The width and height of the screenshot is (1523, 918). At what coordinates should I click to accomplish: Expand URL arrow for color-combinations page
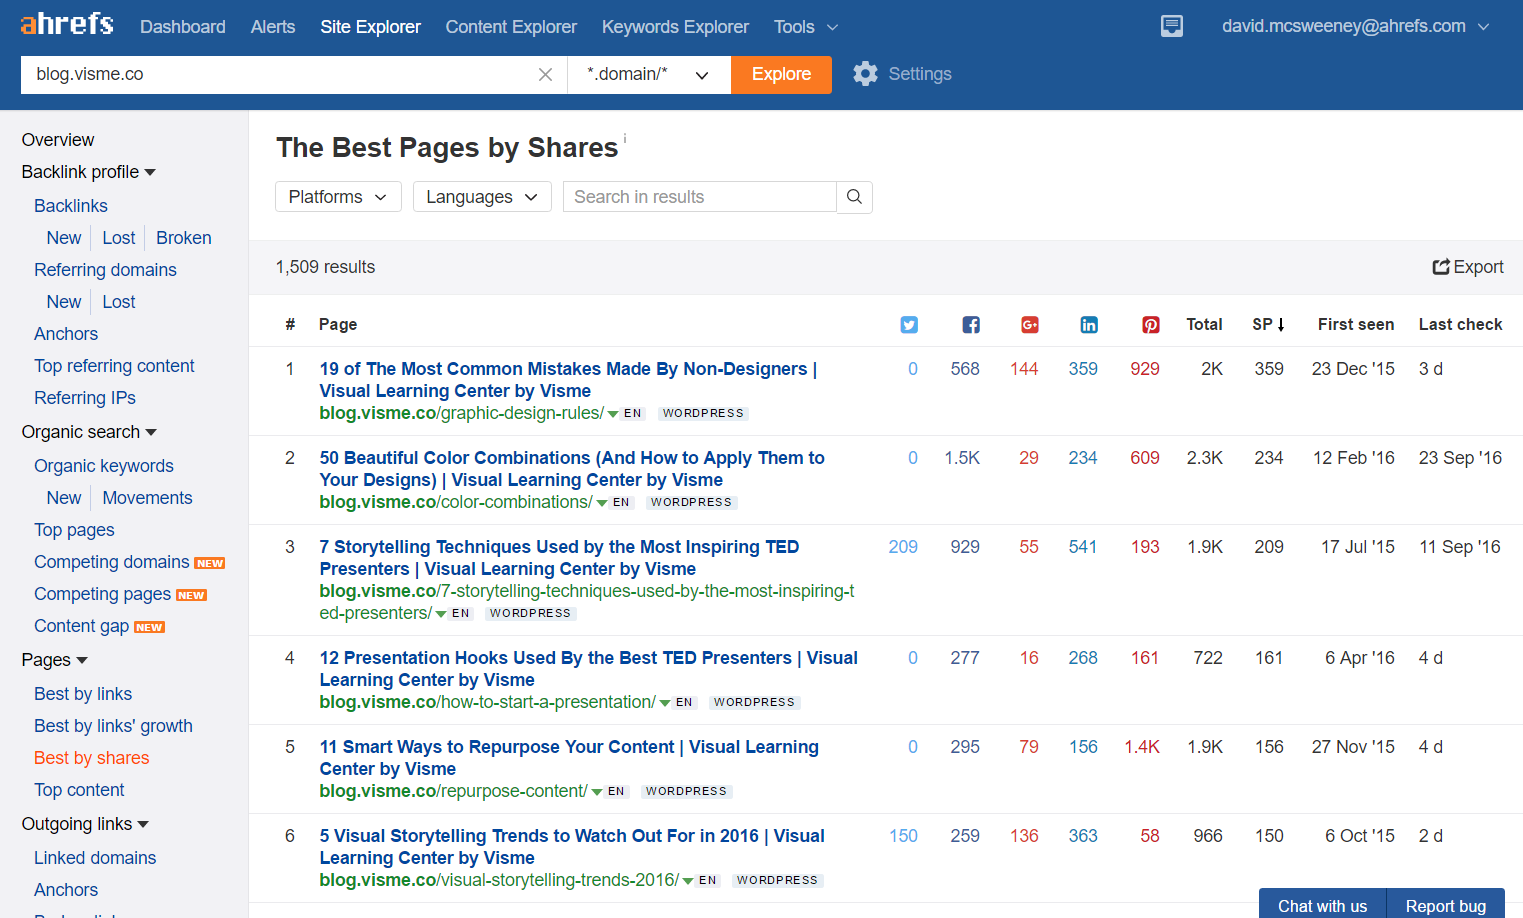coord(602,503)
